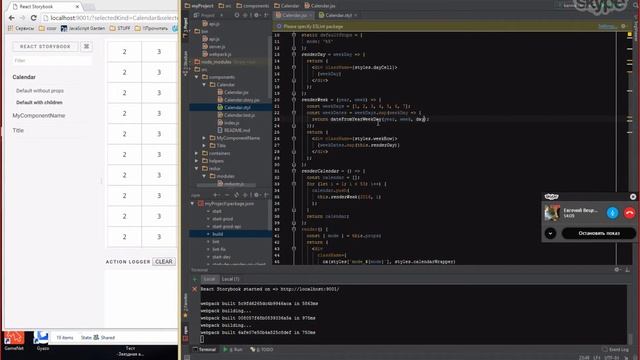Screen dimensions: 640x360
Task: Open the STUFF bookmarks folder
Action: [x=120, y=28]
